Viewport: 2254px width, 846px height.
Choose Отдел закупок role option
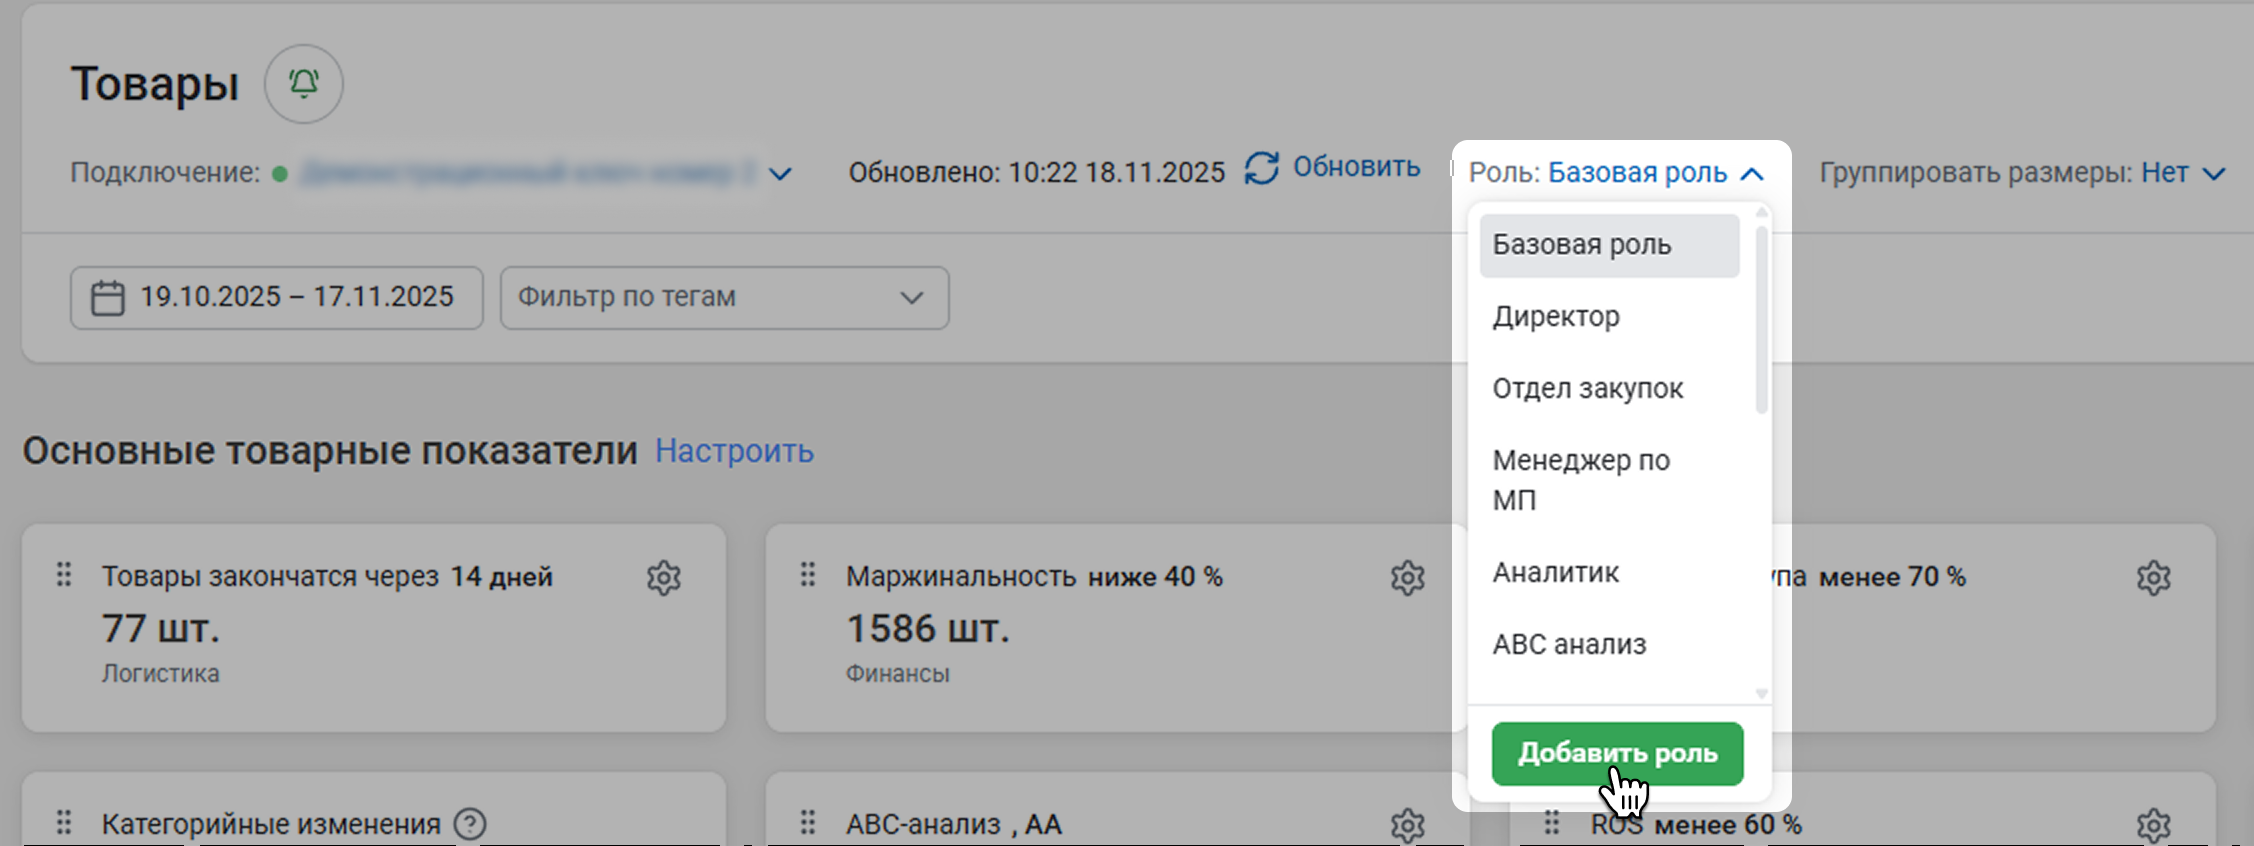coord(1587,389)
